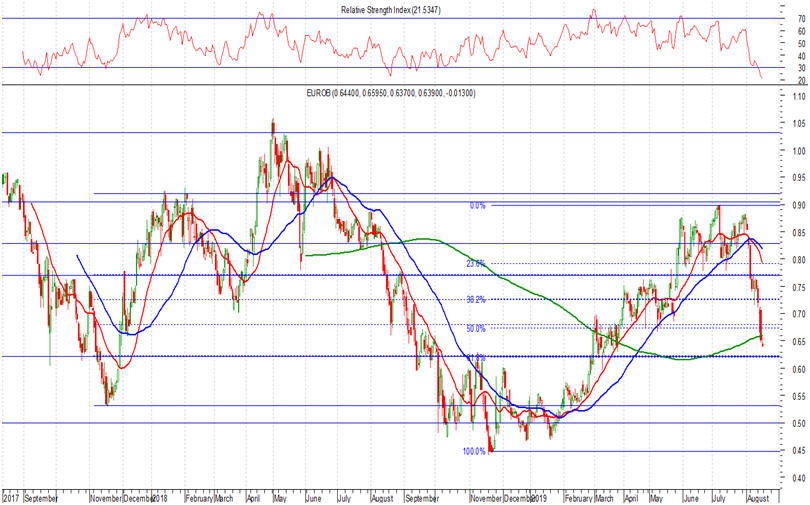Click the RSI axis value 70
The height and width of the screenshot is (505, 810).
click(x=802, y=19)
